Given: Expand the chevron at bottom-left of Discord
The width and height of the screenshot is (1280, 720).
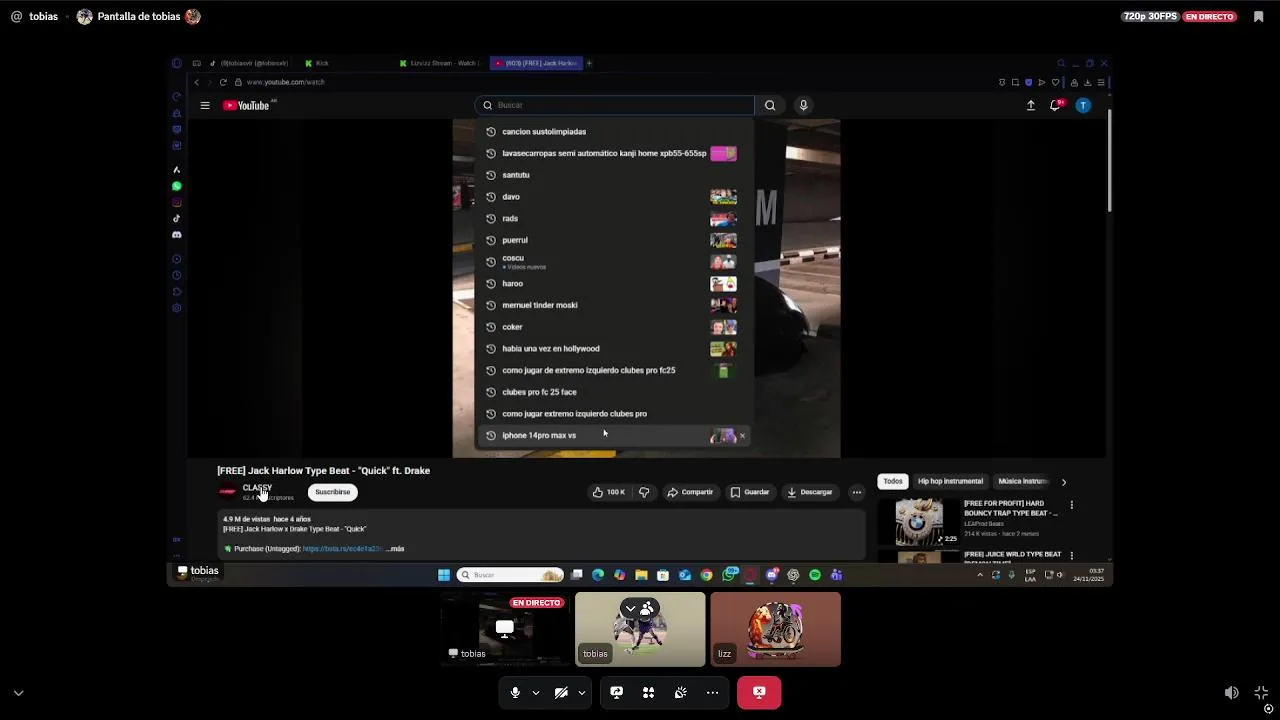Looking at the screenshot, I should 18,692.
